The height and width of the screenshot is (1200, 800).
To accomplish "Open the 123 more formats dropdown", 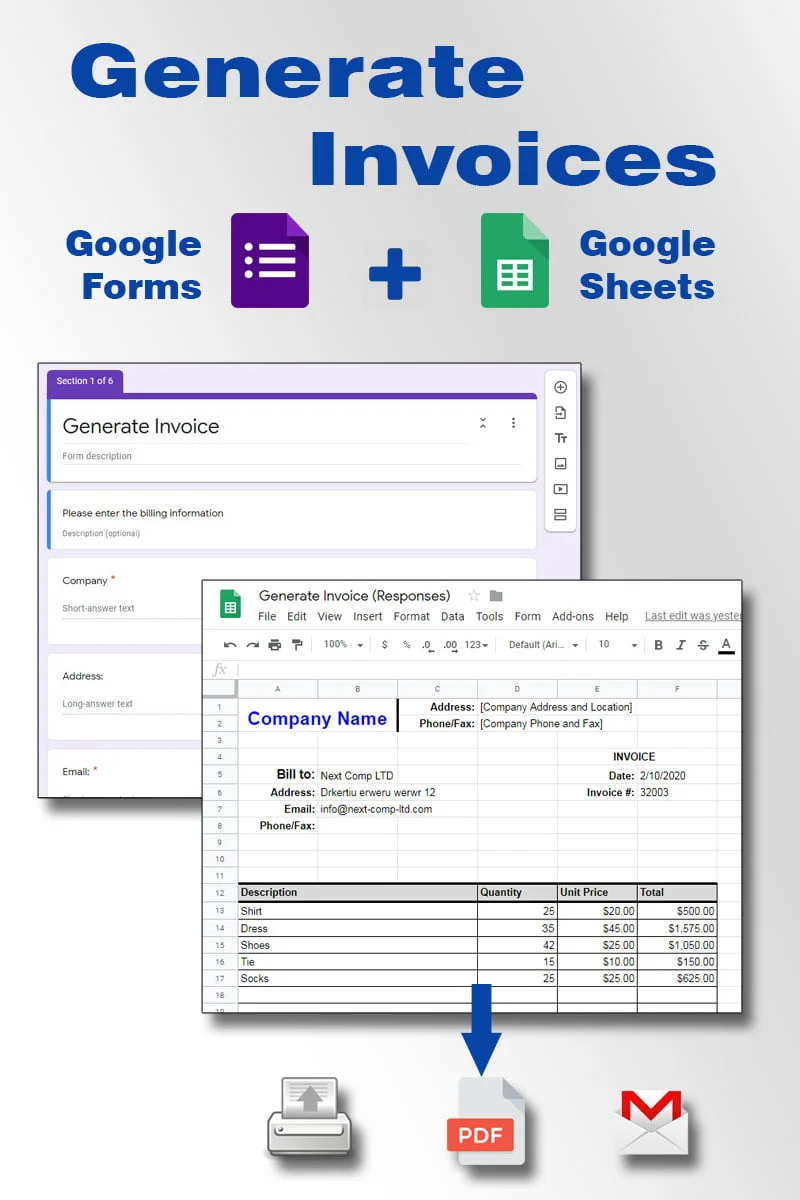I will click(x=476, y=645).
